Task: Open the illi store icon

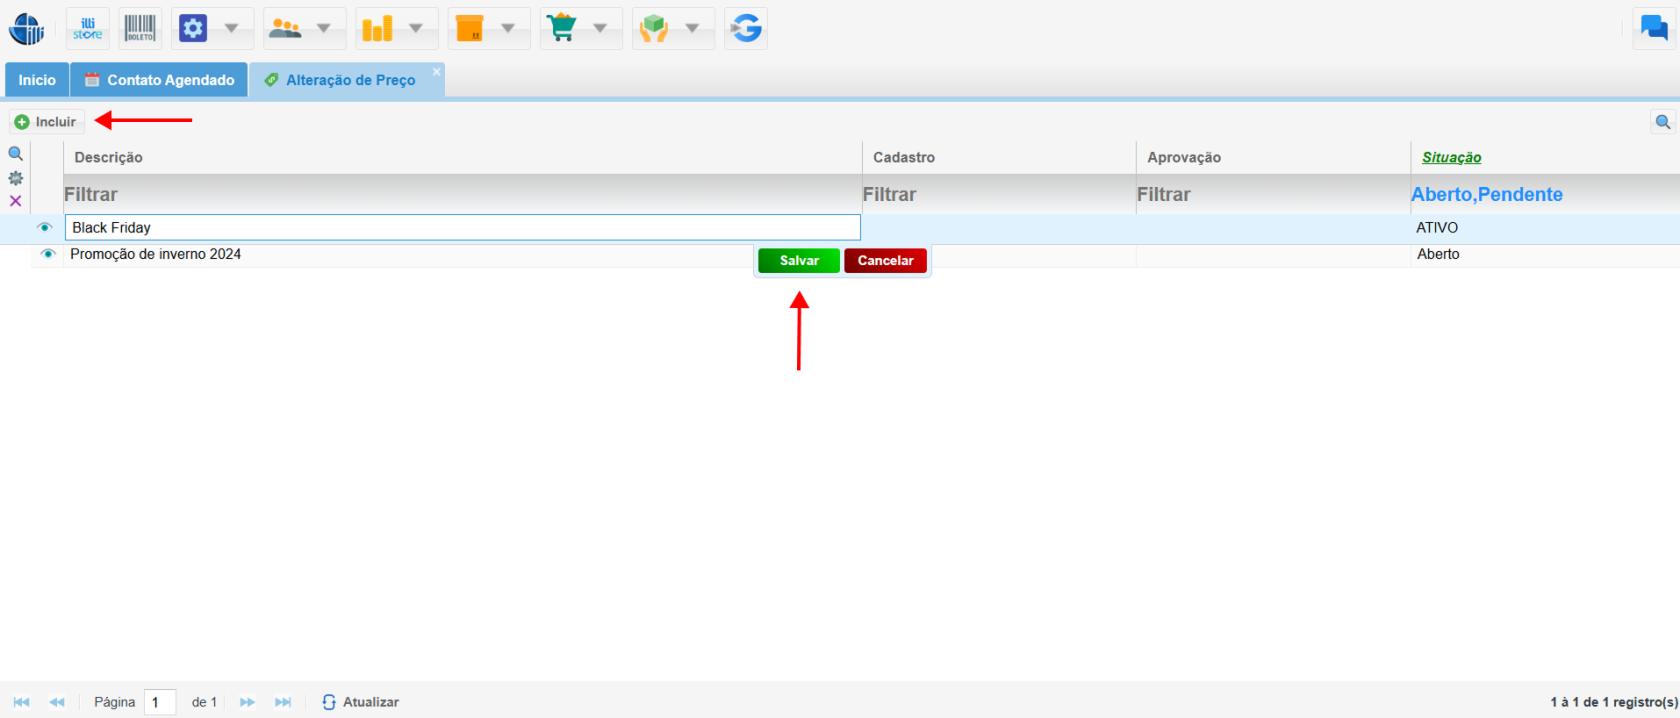Action: coord(88,29)
